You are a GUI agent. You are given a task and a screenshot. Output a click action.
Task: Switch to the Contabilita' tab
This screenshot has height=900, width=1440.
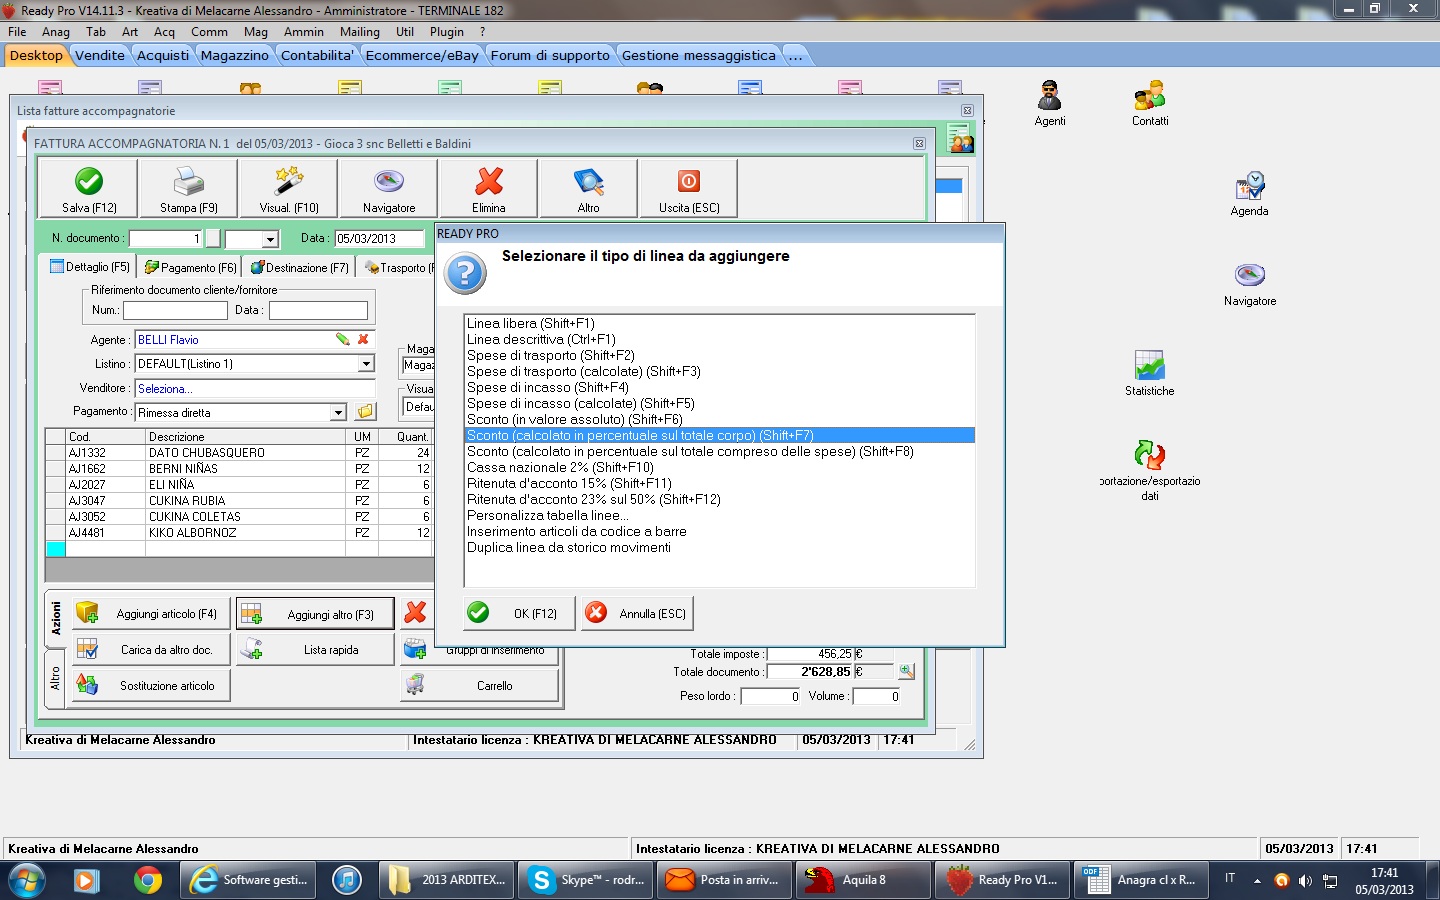(317, 55)
